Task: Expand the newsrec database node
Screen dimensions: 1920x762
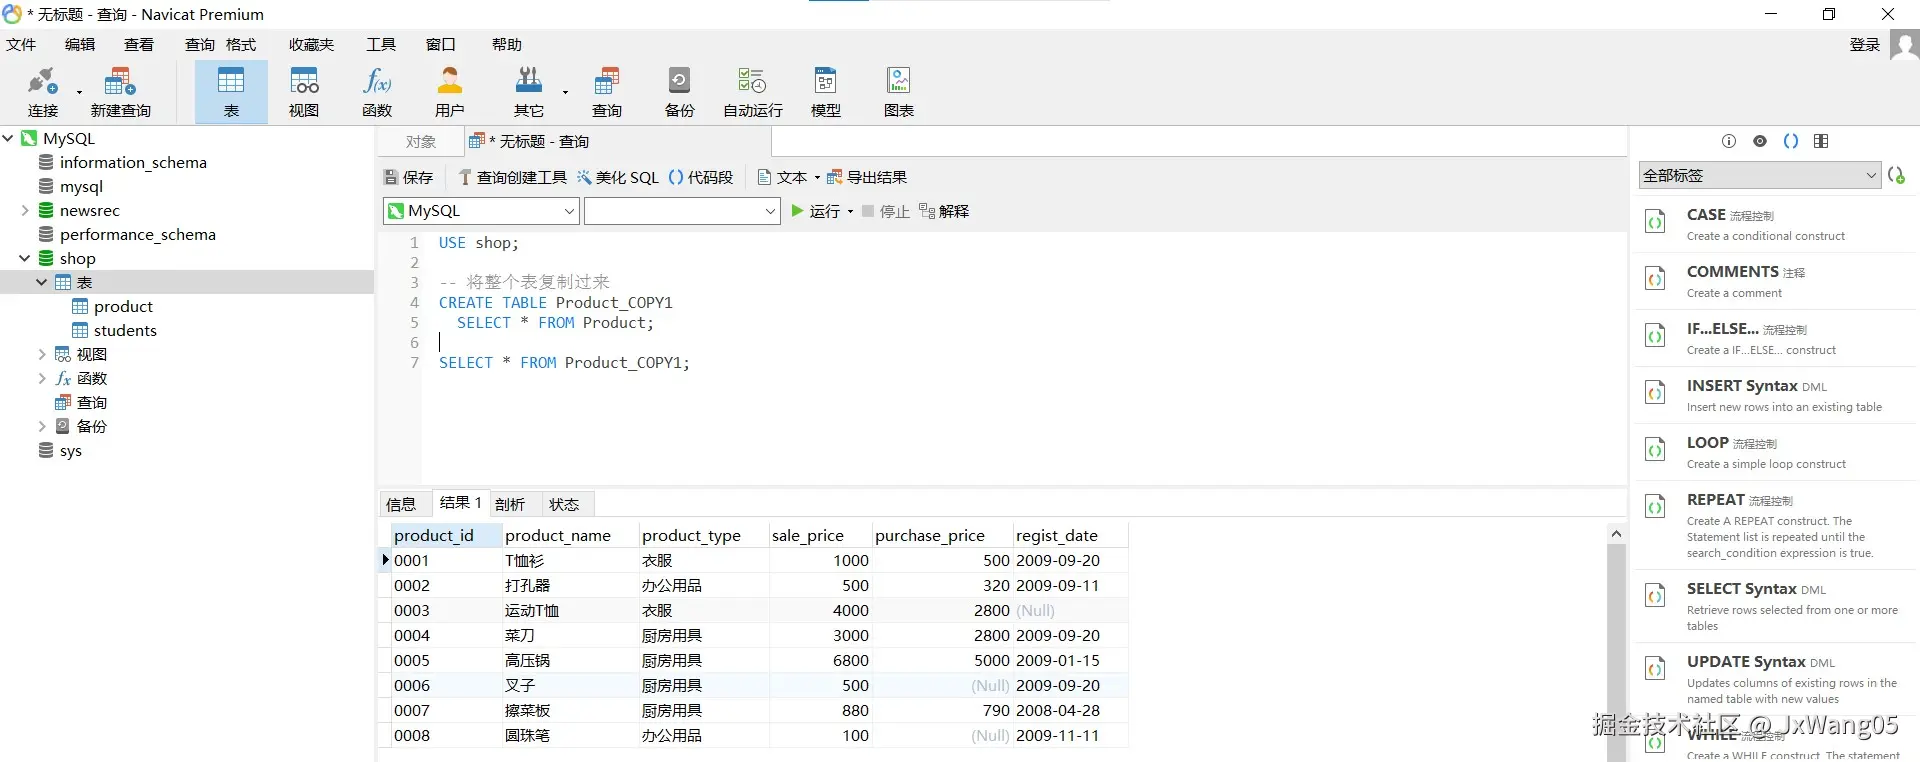Action: [25, 210]
